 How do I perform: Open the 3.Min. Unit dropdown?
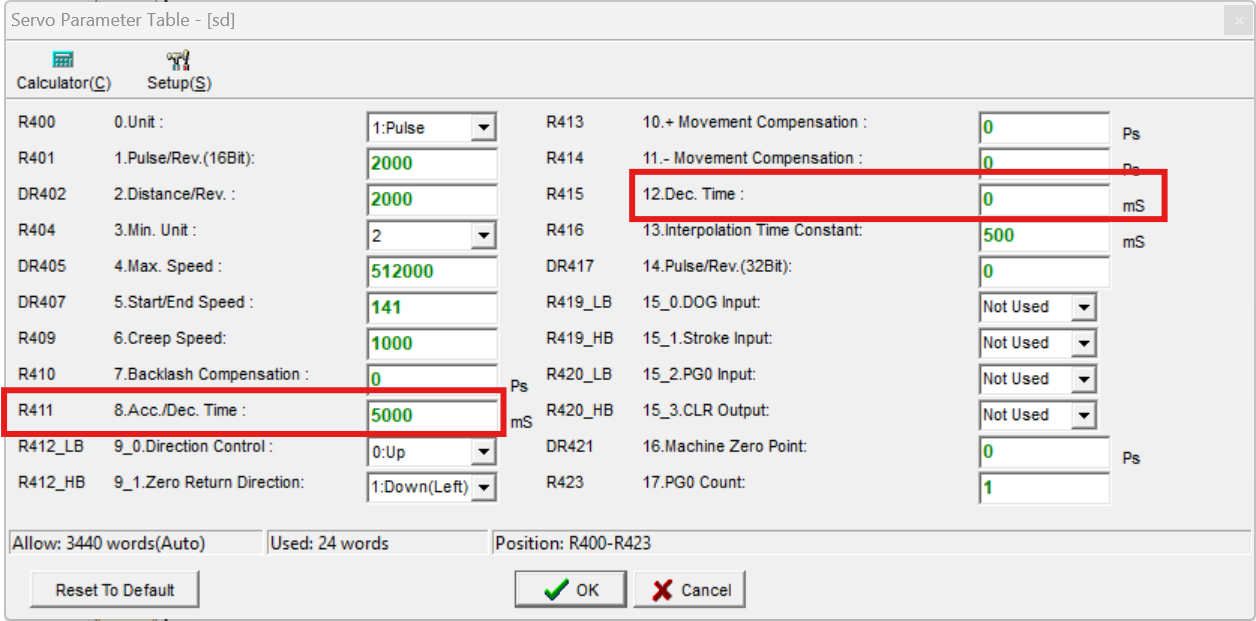pos(484,236)
